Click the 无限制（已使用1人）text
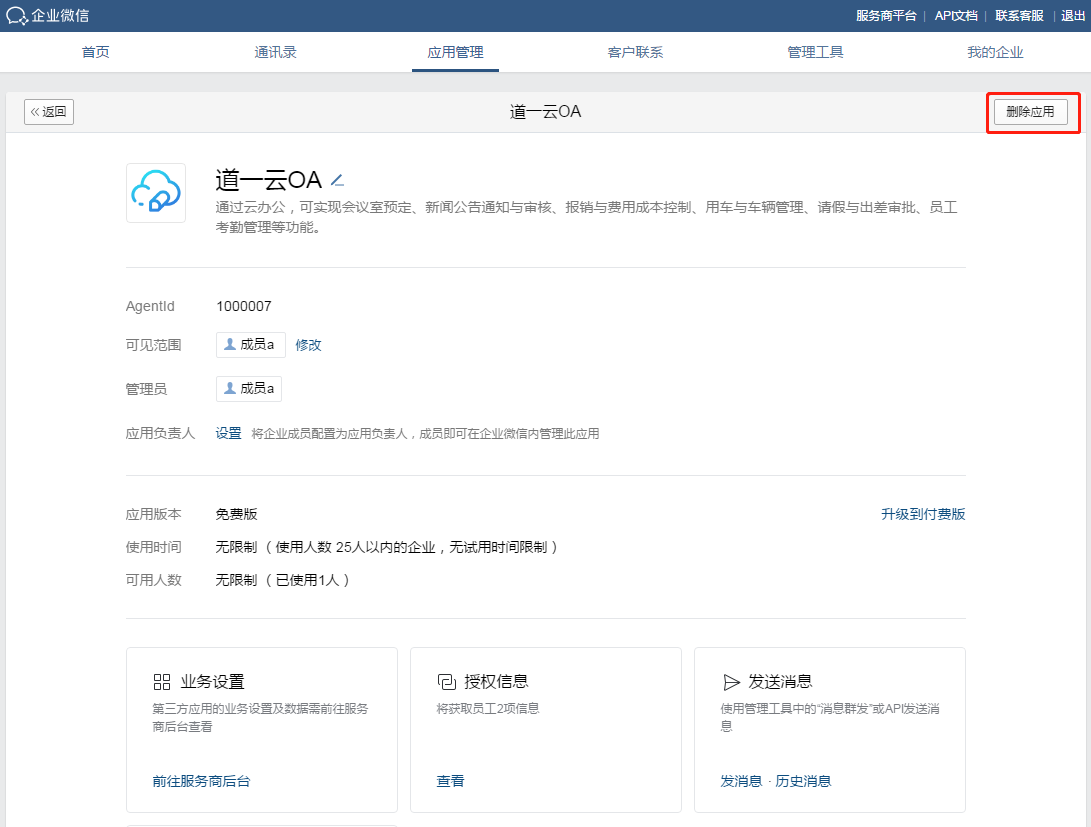Viewport: 1091px width, 827px height. [x=282, y=580]
